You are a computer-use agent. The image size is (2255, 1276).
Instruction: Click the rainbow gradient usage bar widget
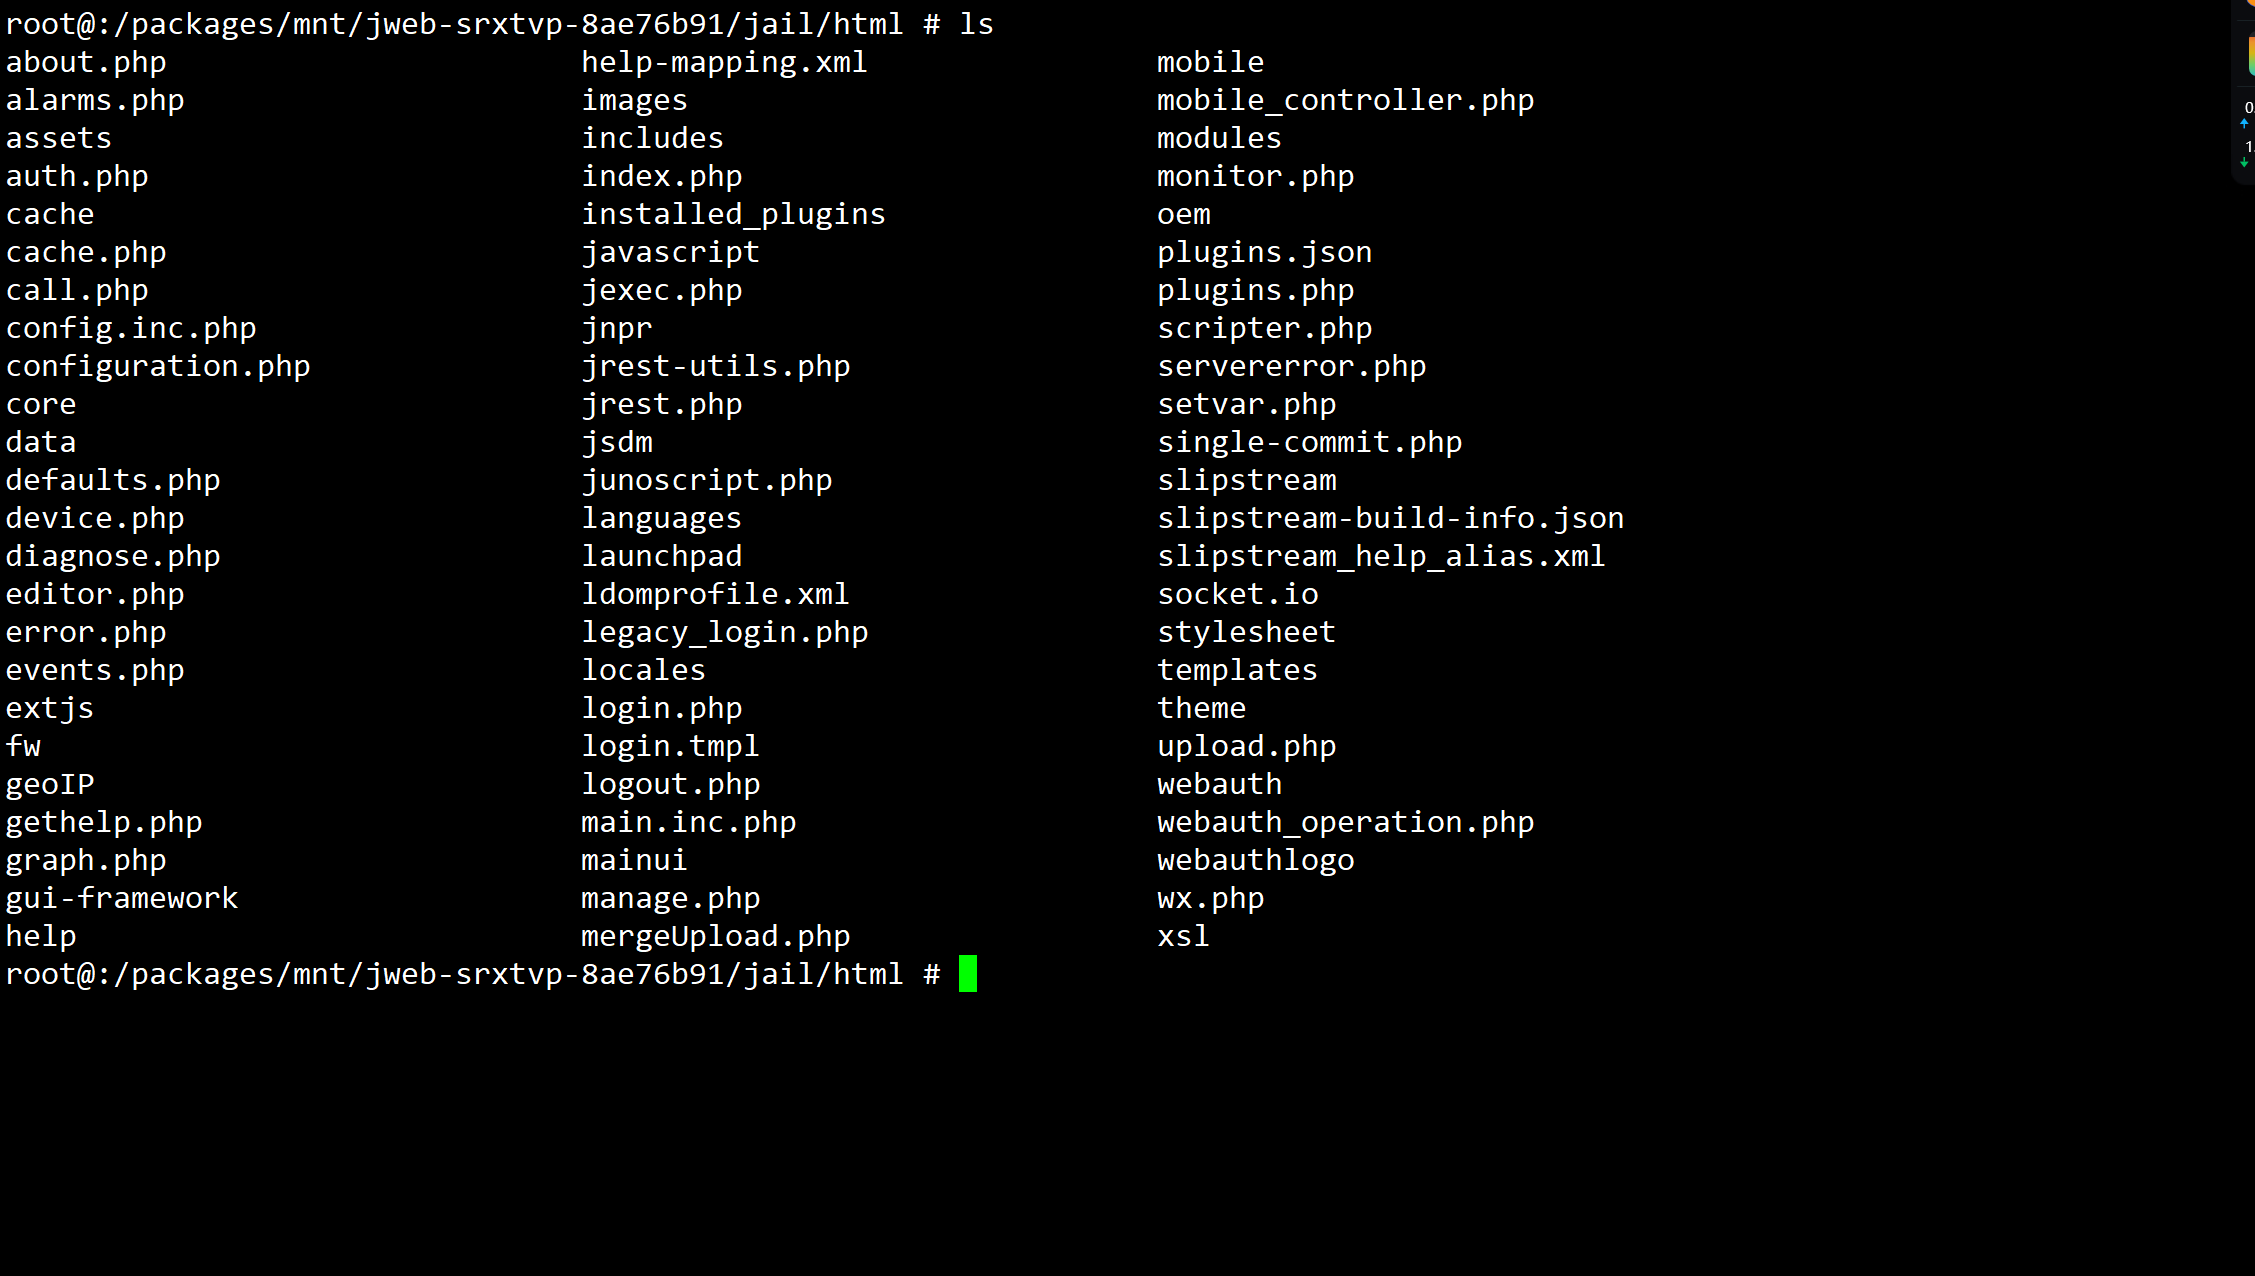pos(2250,56)
